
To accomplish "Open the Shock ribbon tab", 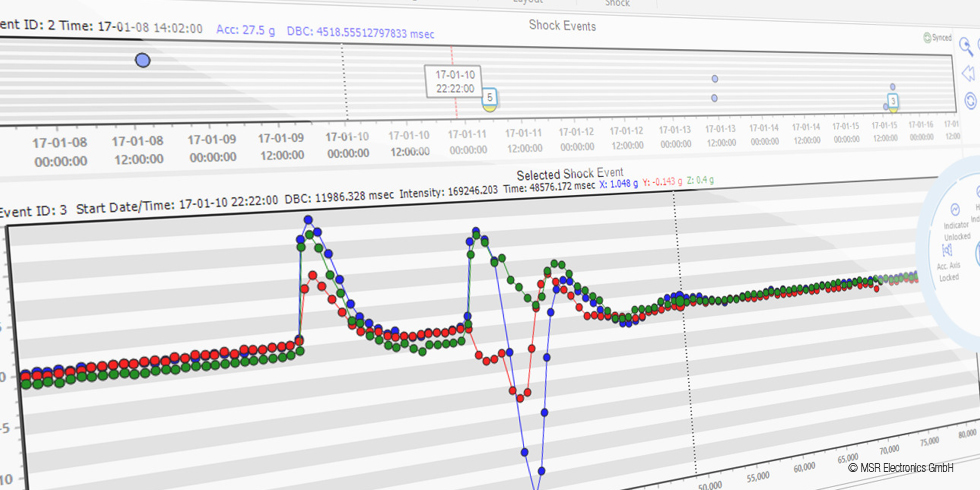I will point(617,3).
